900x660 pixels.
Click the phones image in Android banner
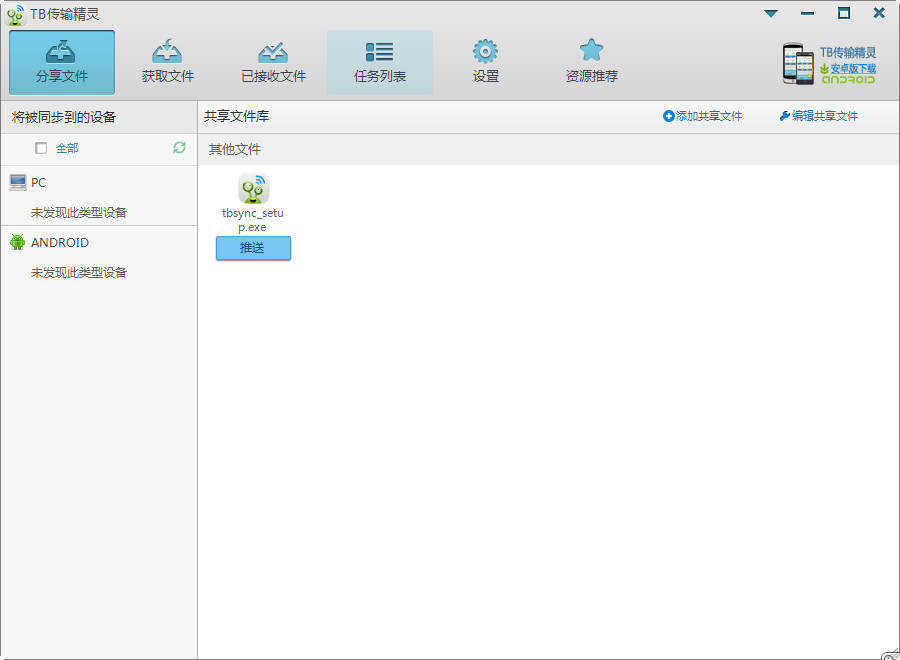coord(798,64)
